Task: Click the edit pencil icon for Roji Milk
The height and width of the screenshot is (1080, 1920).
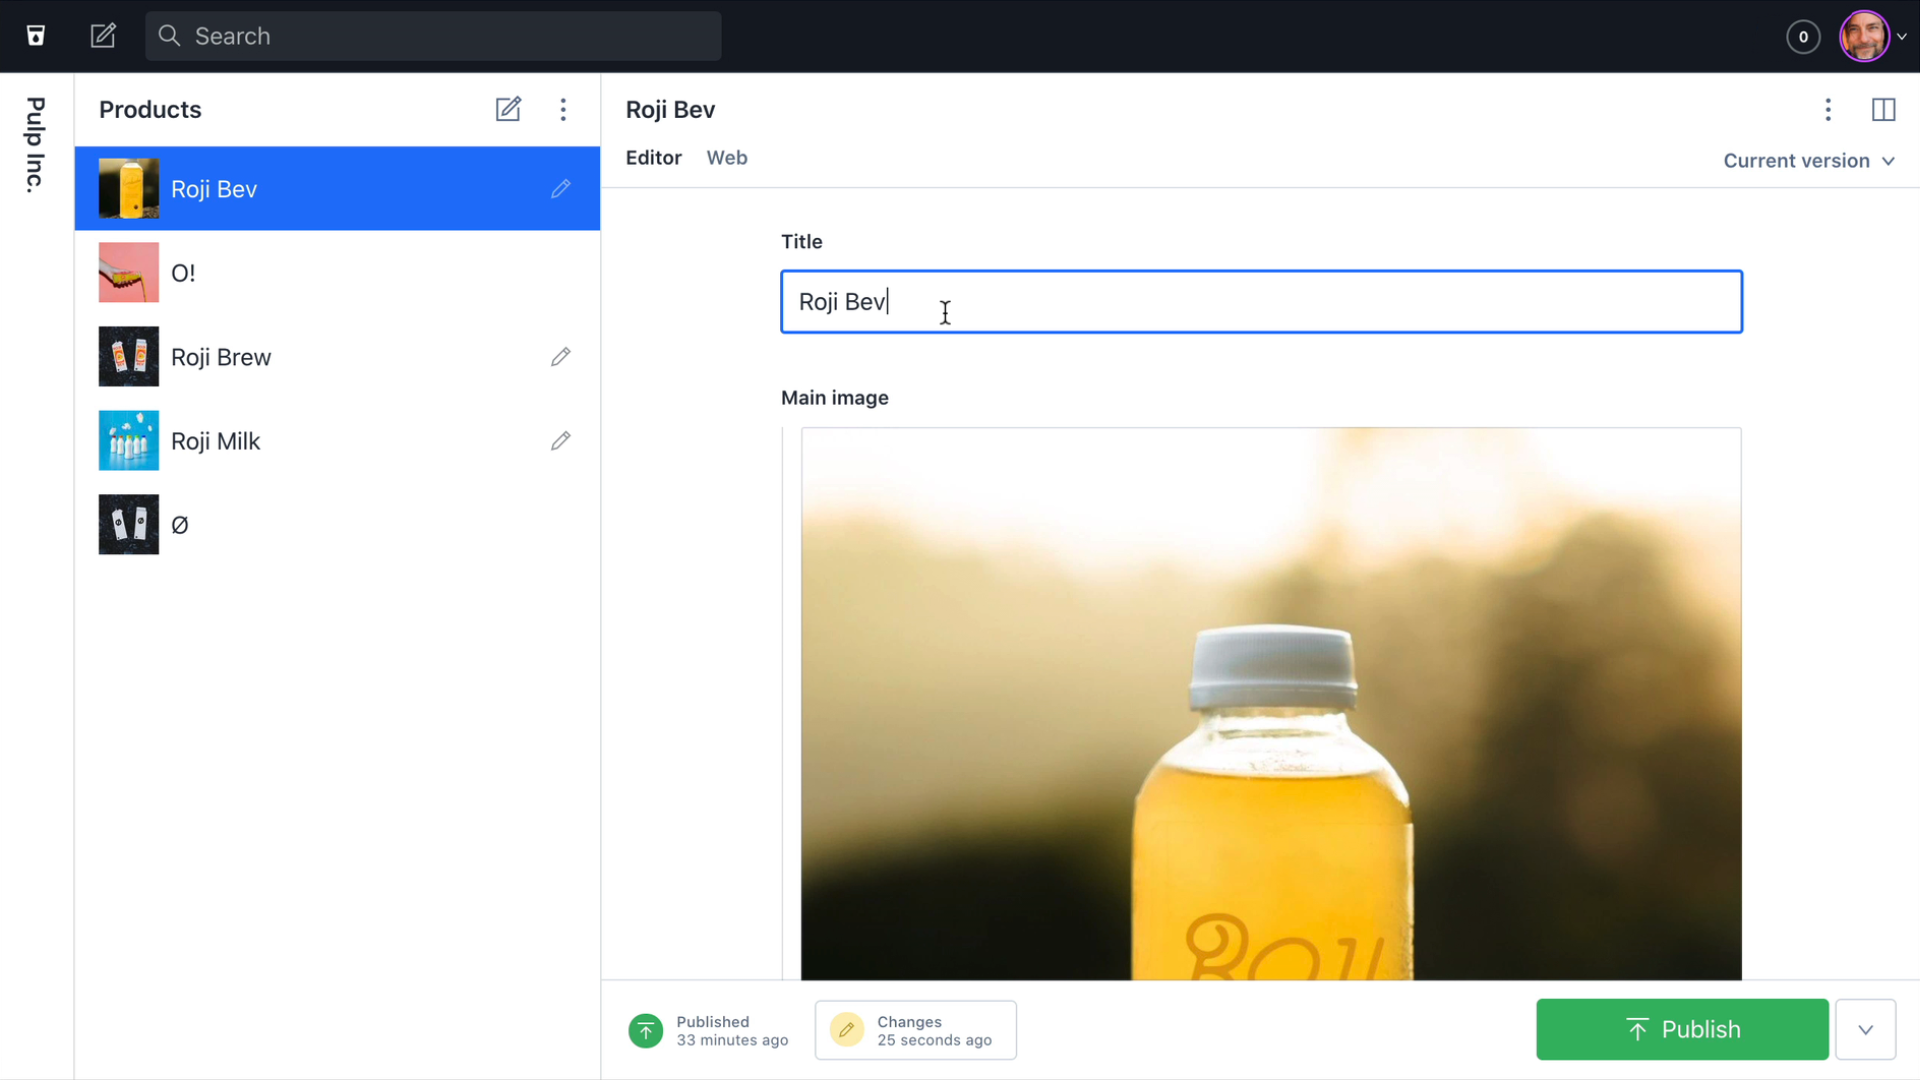Action: (x=559, y=440)
